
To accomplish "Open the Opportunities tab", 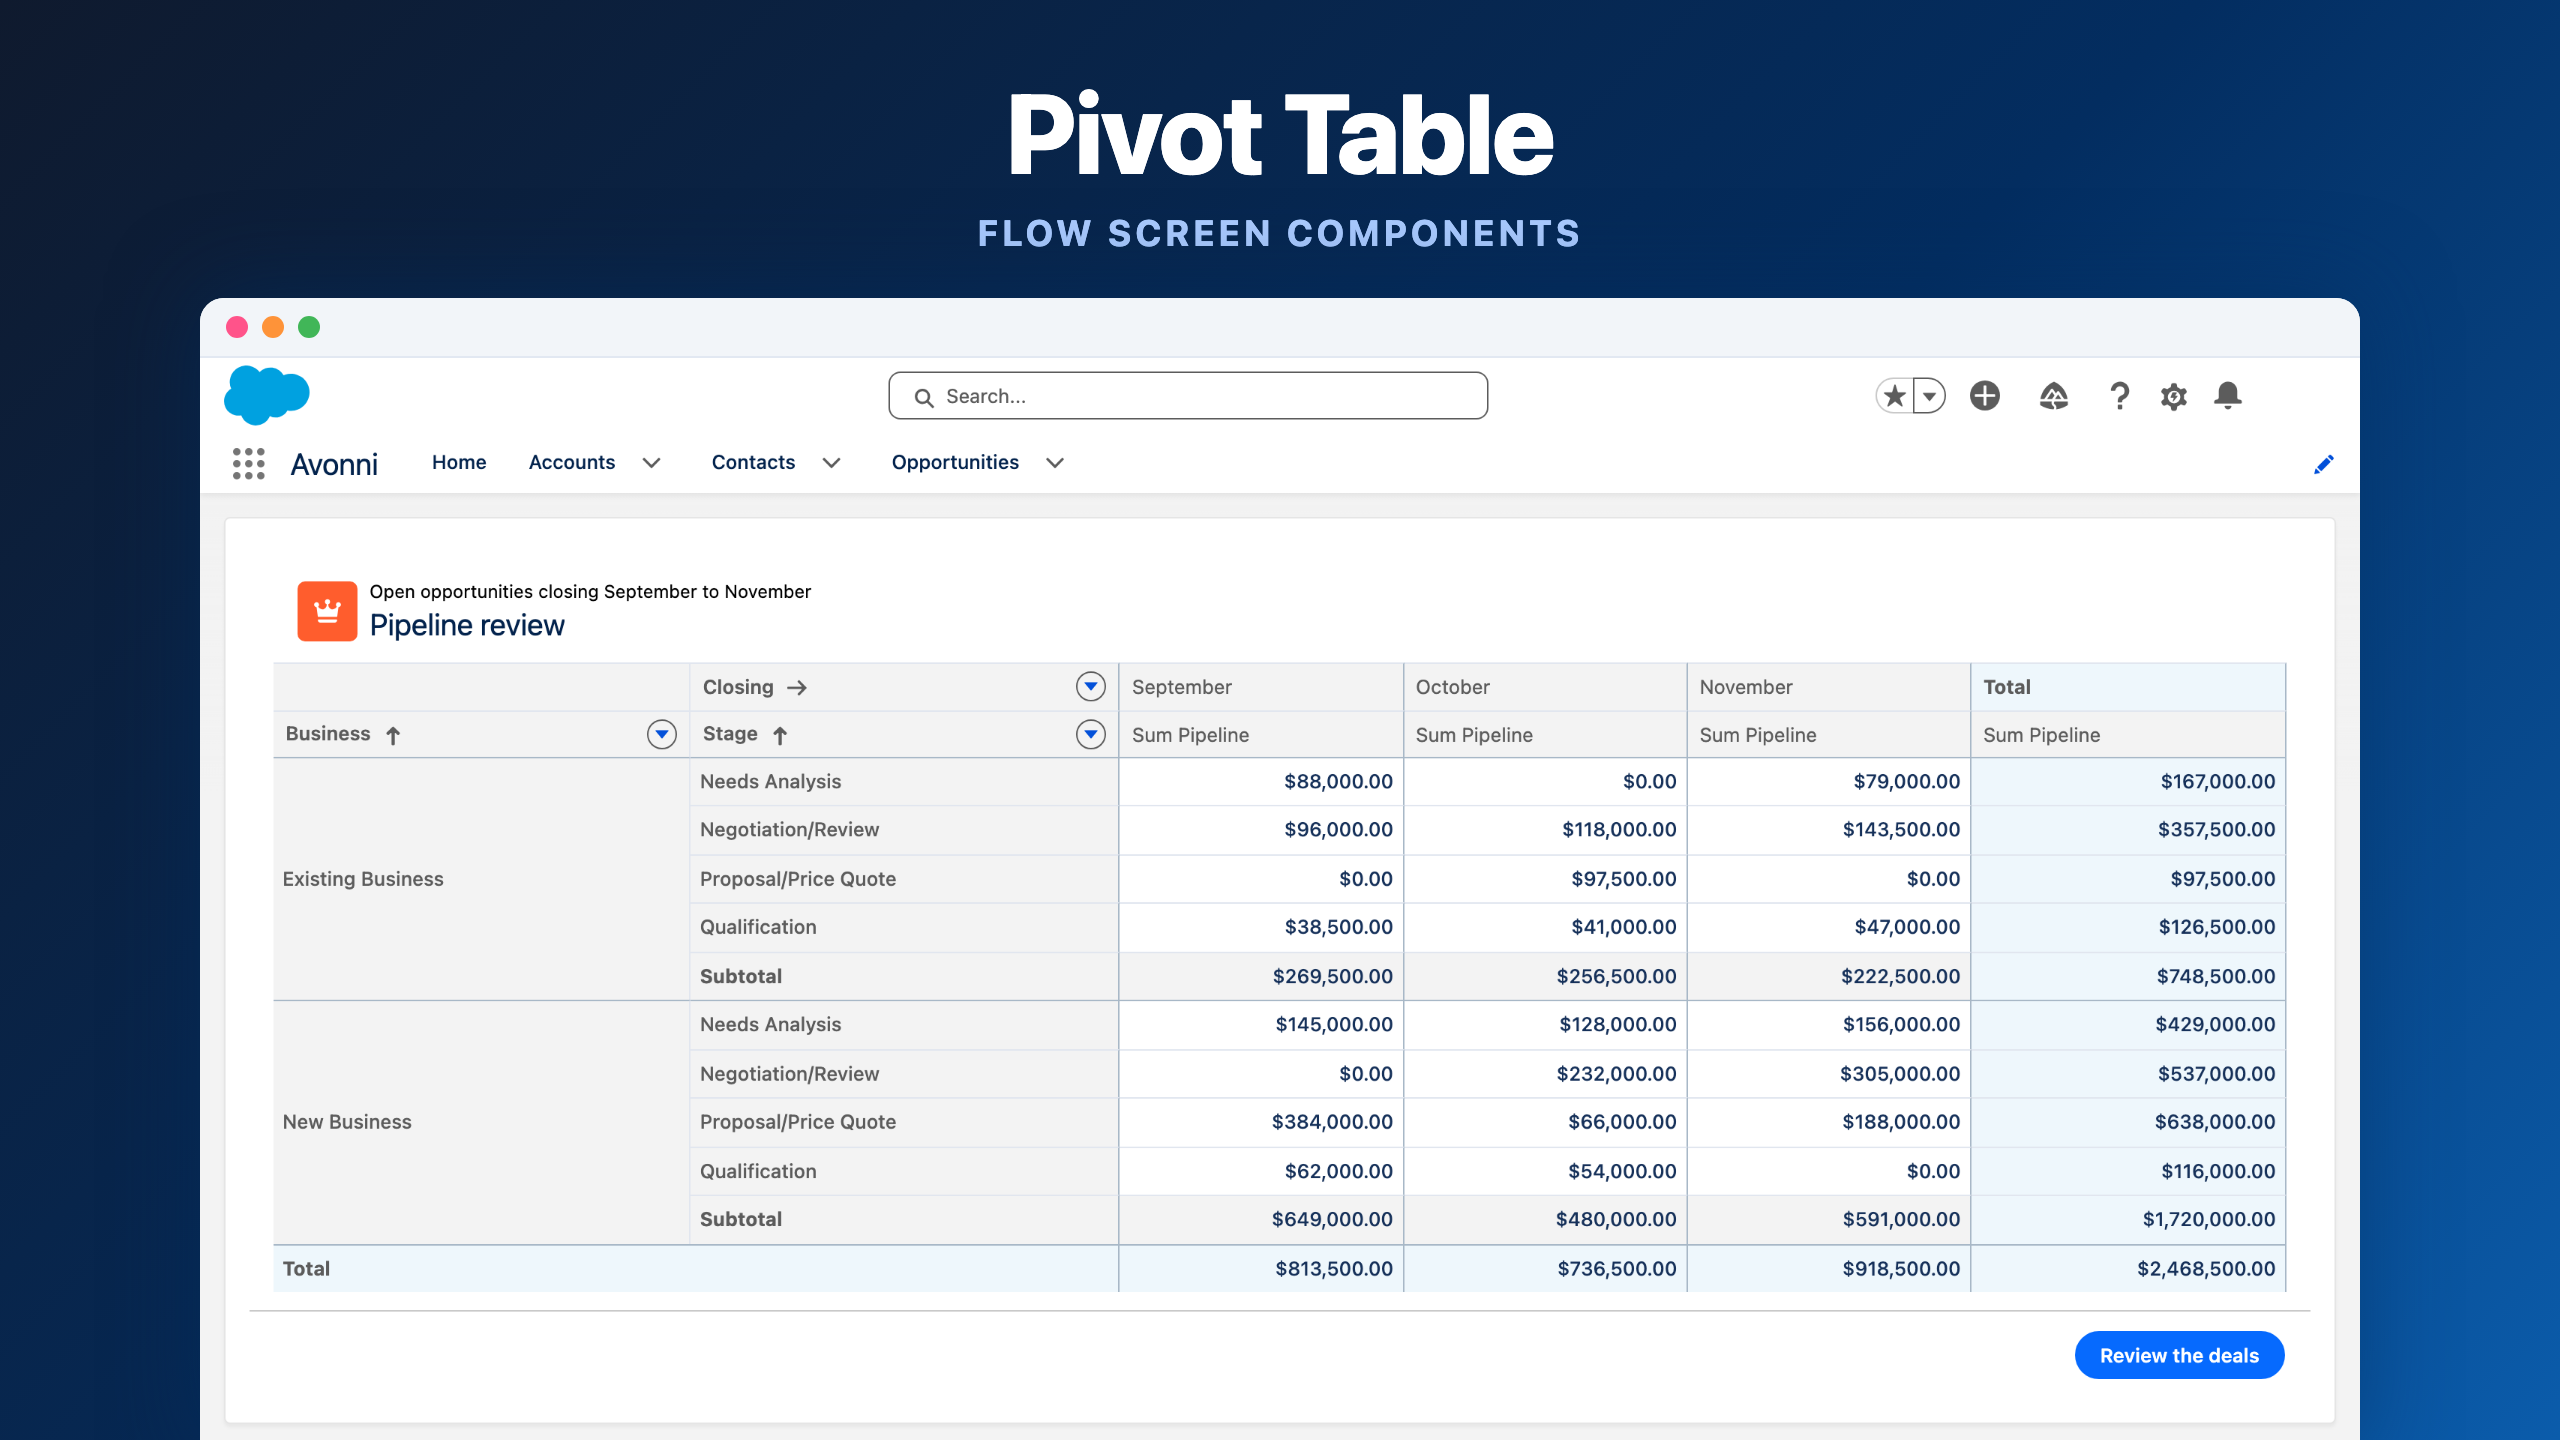I will (955, 462).
